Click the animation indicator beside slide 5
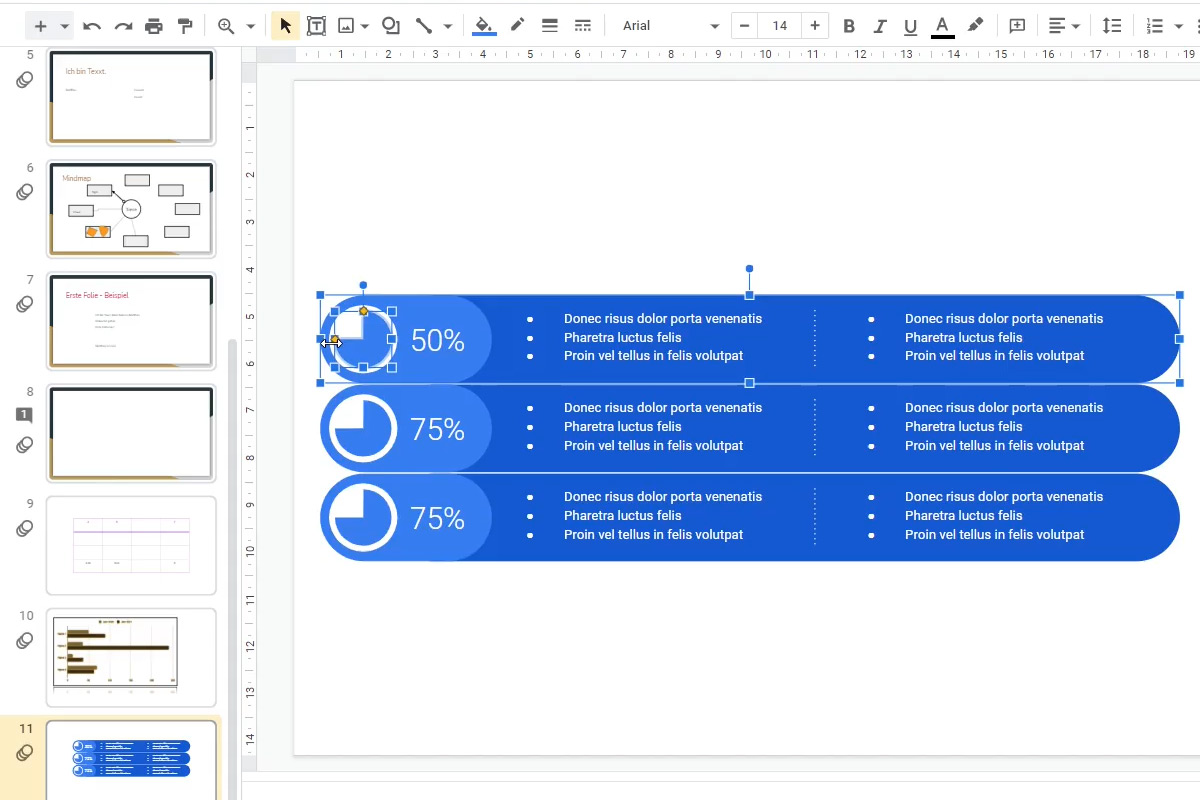Screen dimensions: 1200x800 (25, 80)
